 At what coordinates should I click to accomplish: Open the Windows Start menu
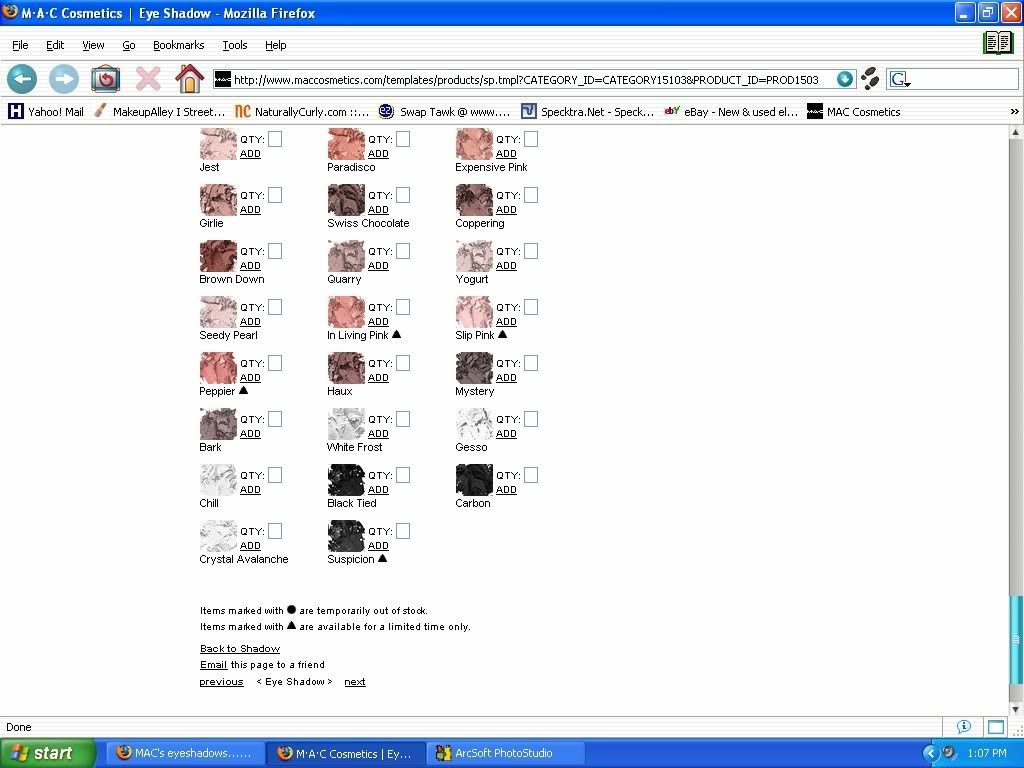coord(47,753)
